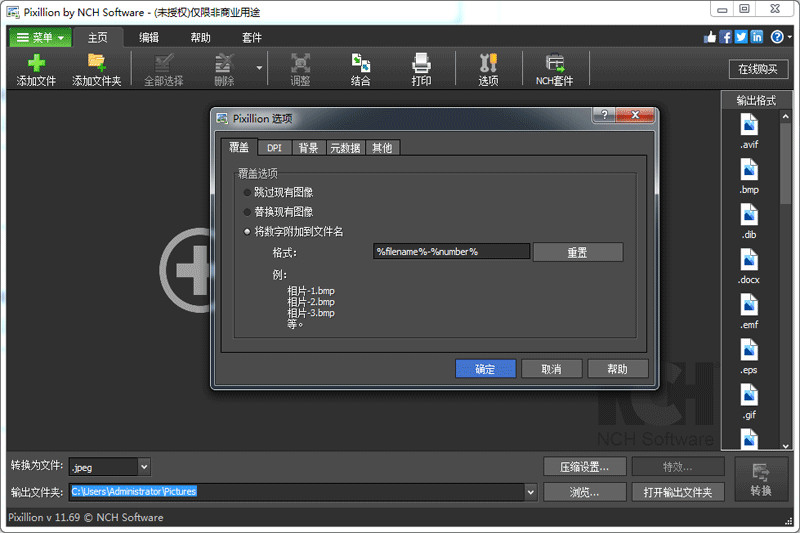Switch to the 元数据 tab
Image resolution: width=800 pixels, height=533 pixels.
pyautogui.click(x=345, y=148)
